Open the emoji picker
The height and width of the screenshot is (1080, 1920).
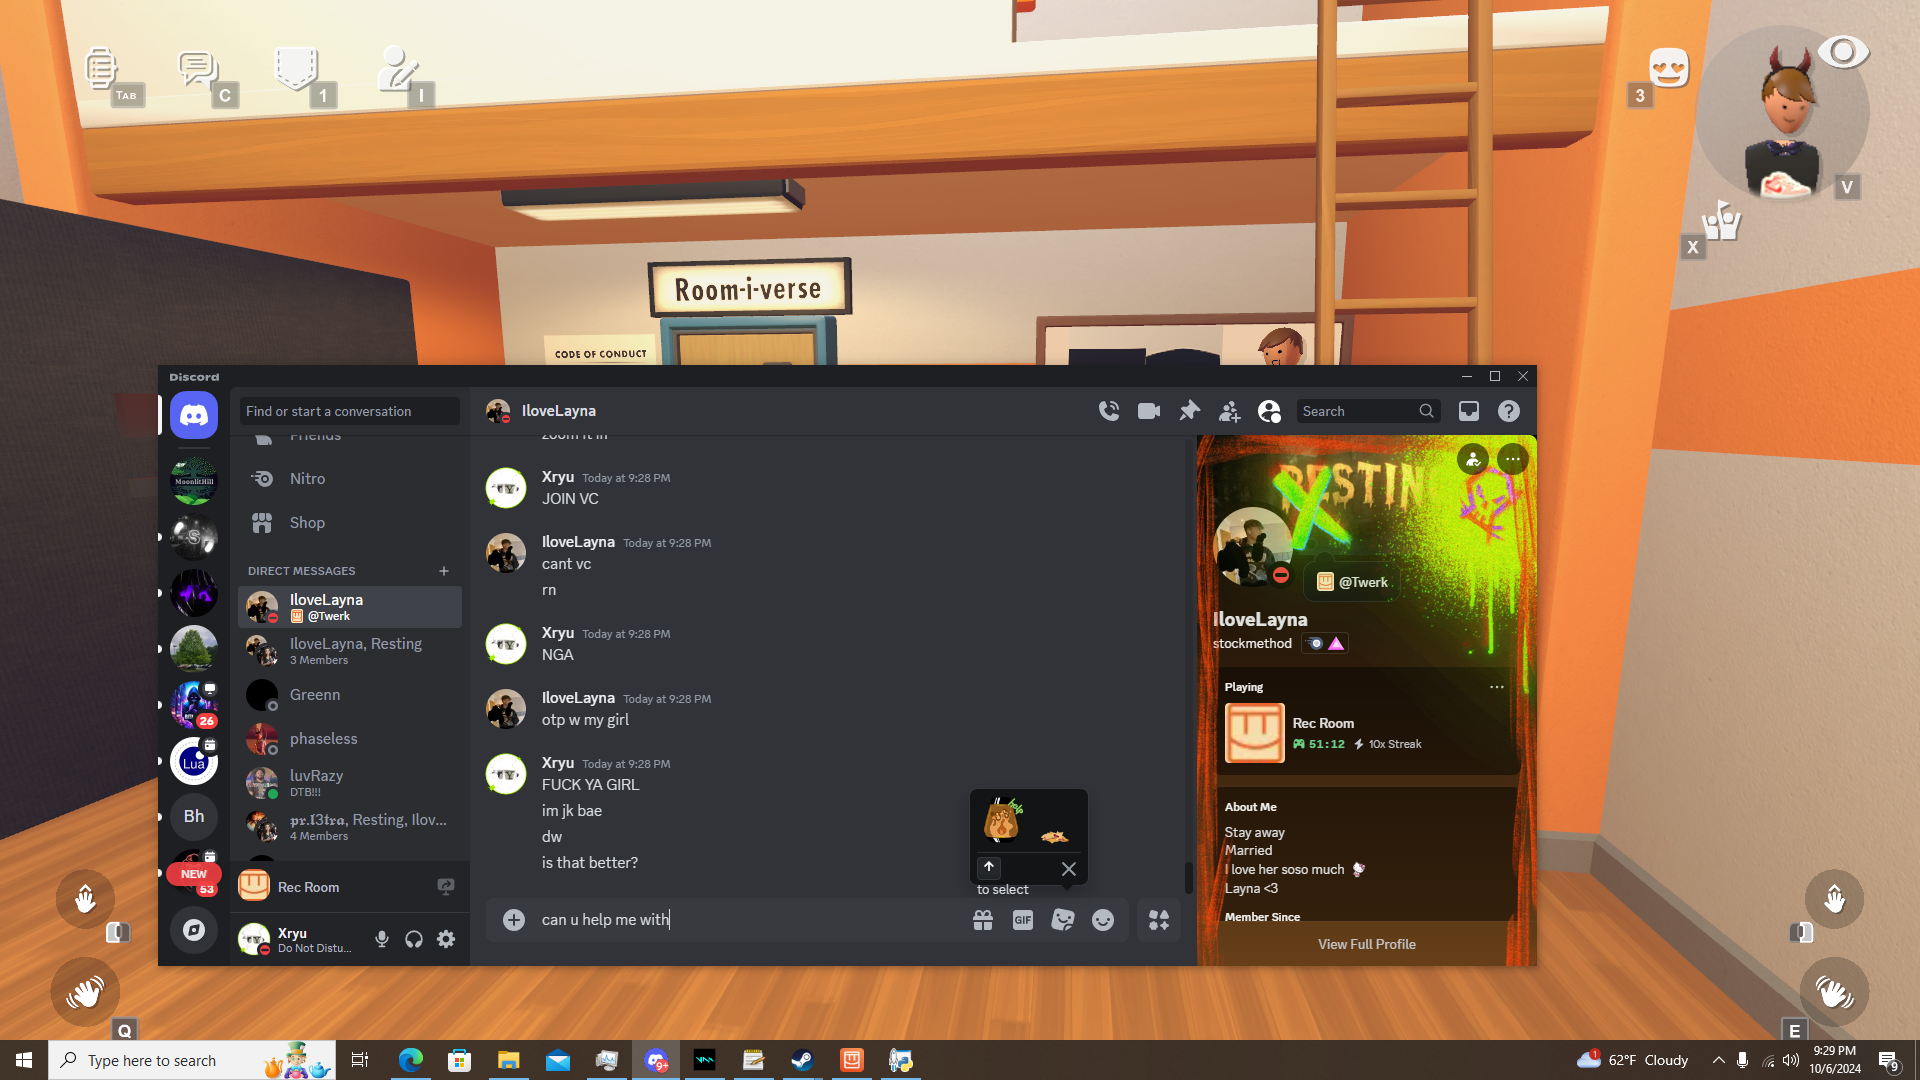pyautogui.click(x=1102, y=920)
